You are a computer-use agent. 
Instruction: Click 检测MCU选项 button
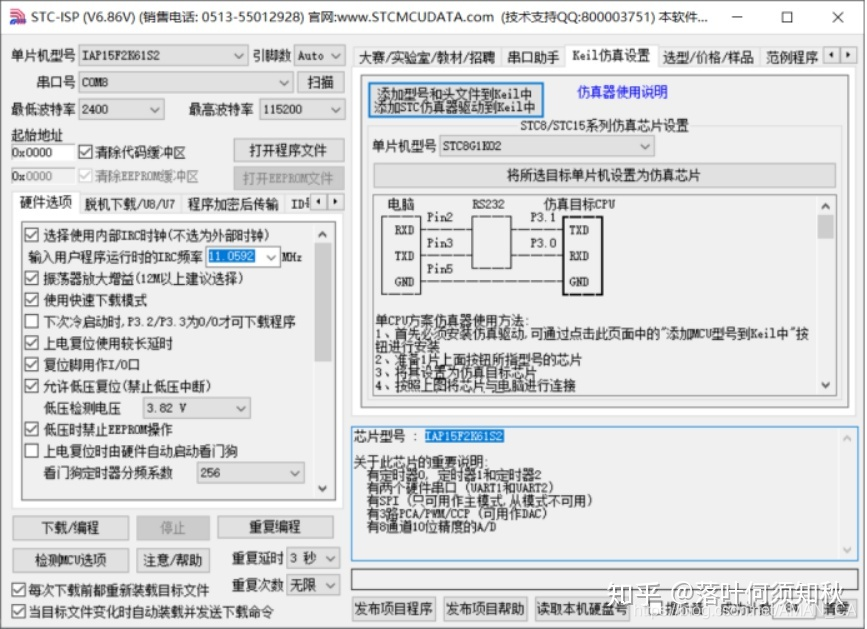[71, 560]
